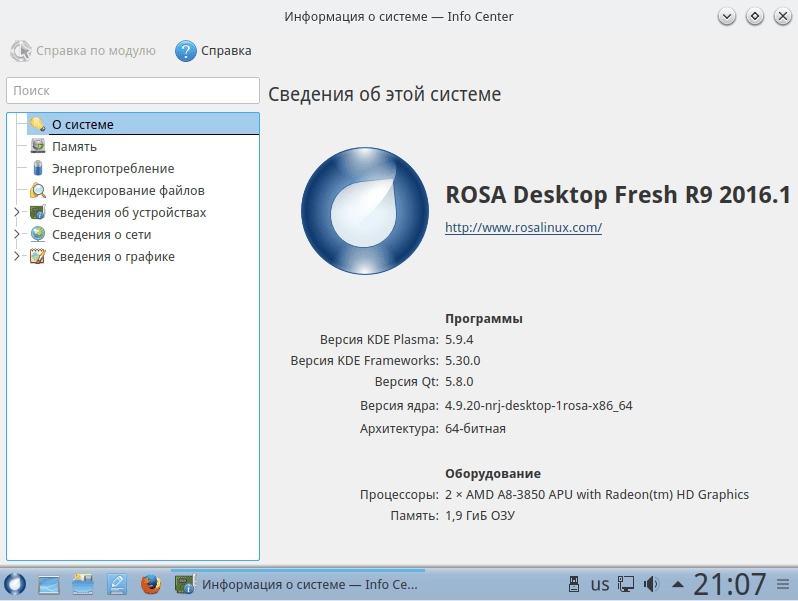Launch Firefox from the taskbar
The width and height of the screenshot is (798, 601).
point(151,584)
